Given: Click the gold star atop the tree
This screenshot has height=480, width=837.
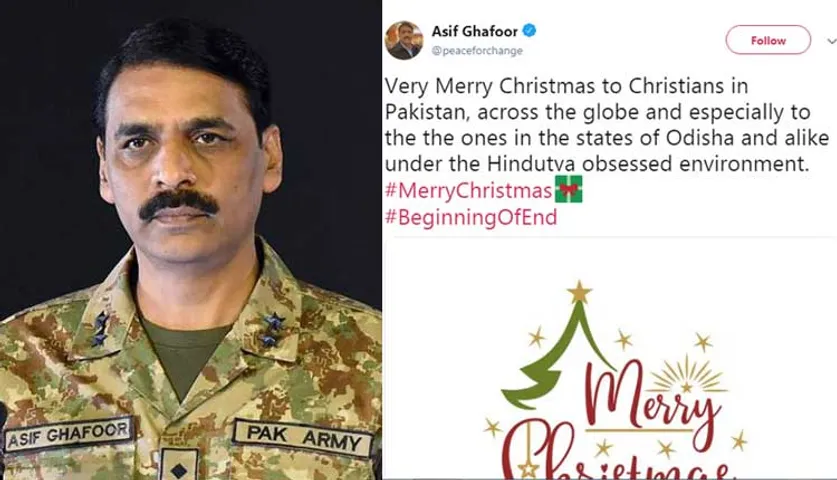Looking at the screenshot, I should coord(579,292).
